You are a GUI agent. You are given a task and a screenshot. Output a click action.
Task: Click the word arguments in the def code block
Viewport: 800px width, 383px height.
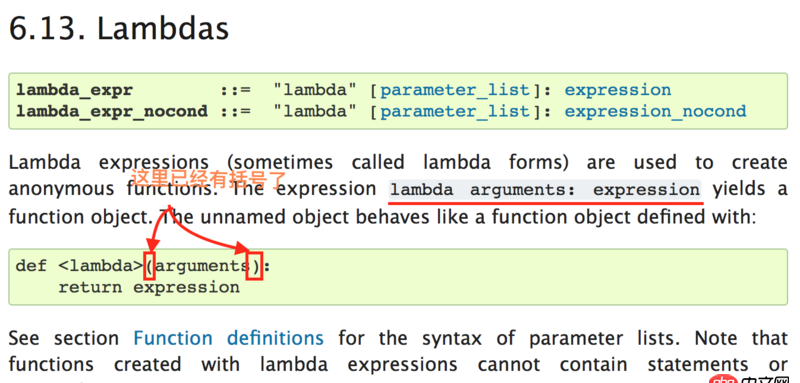click(x=202, y=266)
